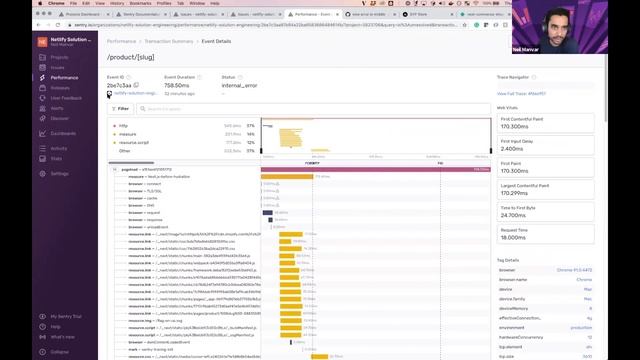Click the span minimap overview
This screenshot has height=360, width=640.
point(376,135)
